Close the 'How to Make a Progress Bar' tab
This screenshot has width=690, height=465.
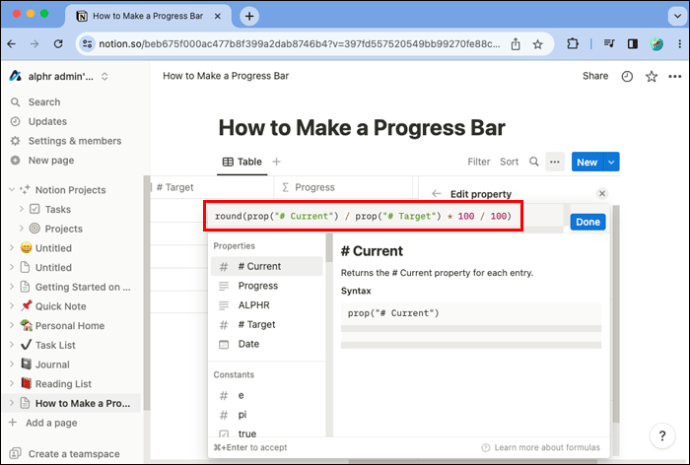tap(217, 16)
